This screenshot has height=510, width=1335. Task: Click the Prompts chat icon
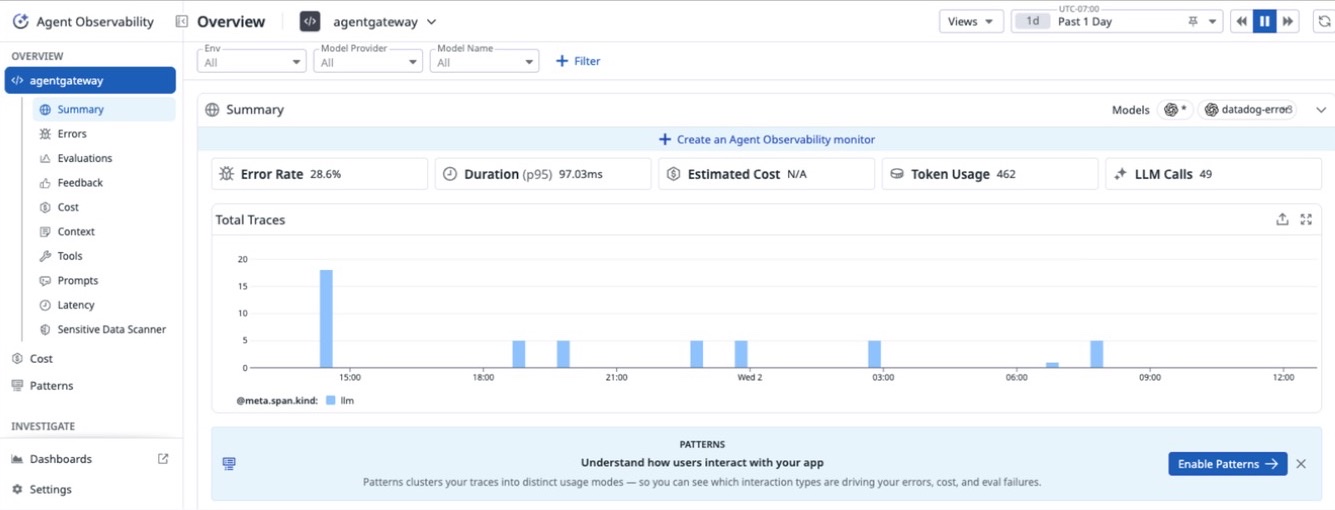[45, 281]
